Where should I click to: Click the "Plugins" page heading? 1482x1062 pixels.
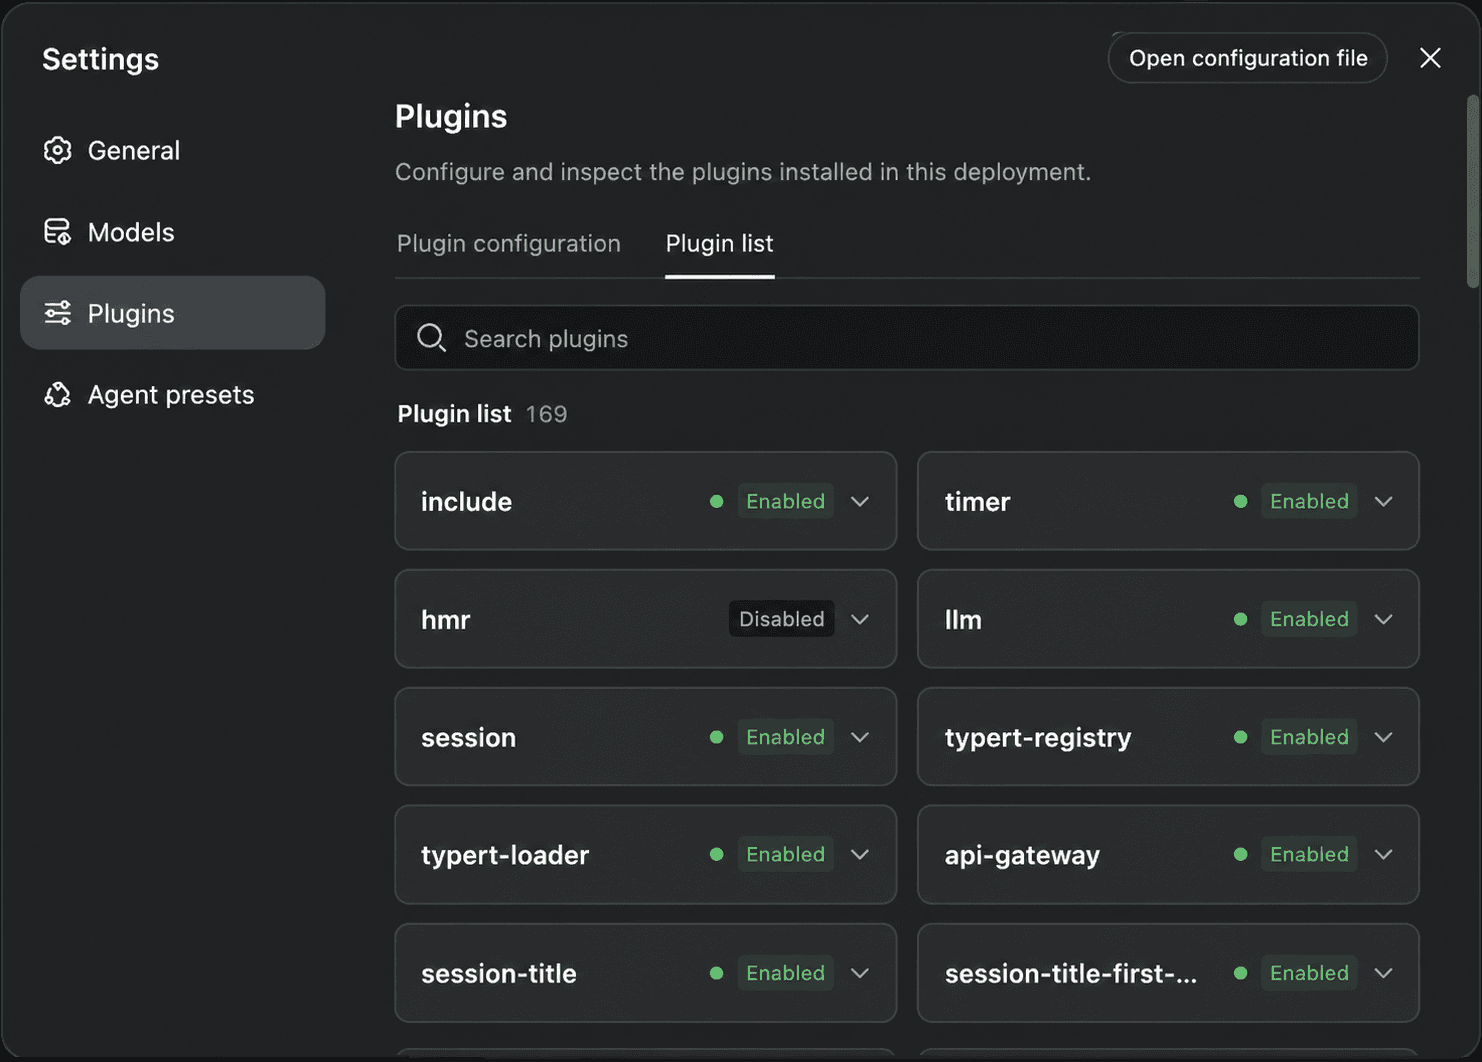[451, 116]
